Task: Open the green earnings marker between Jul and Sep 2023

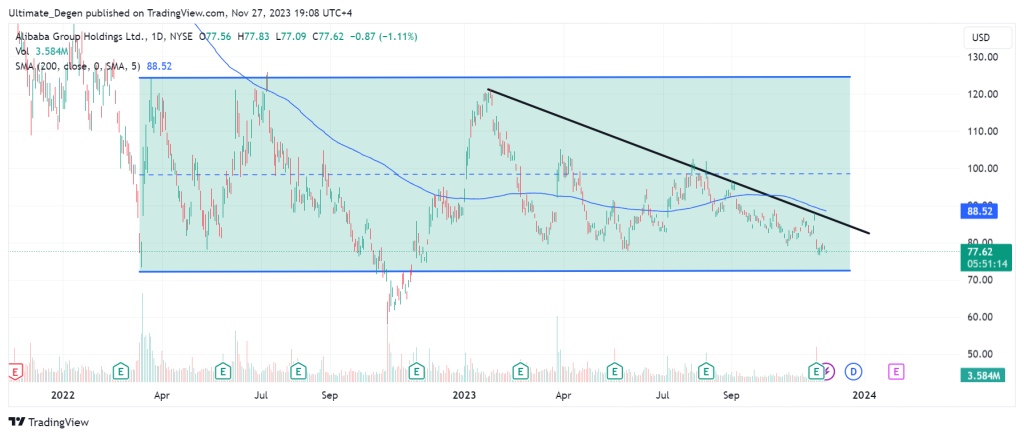Action: click(706, 371)
